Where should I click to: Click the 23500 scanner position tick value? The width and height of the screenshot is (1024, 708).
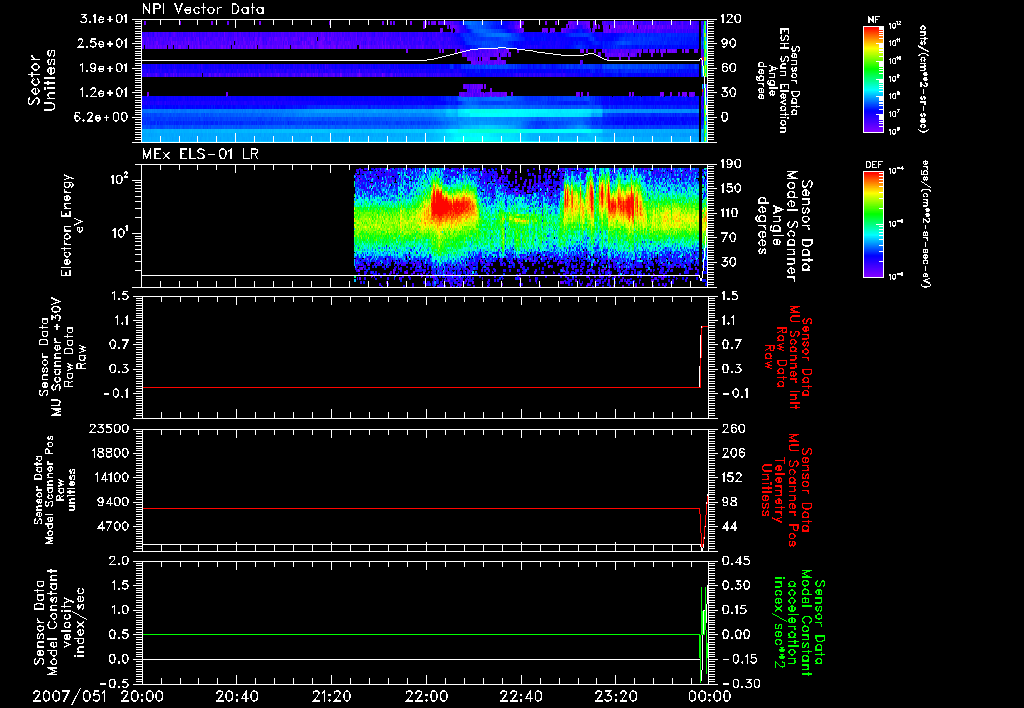click(109, 429)
